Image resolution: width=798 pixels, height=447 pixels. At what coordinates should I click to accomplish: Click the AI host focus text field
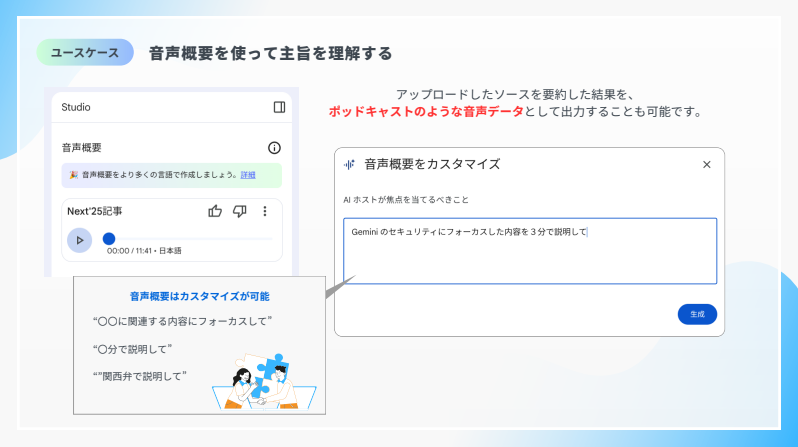[x=530, y=251]
